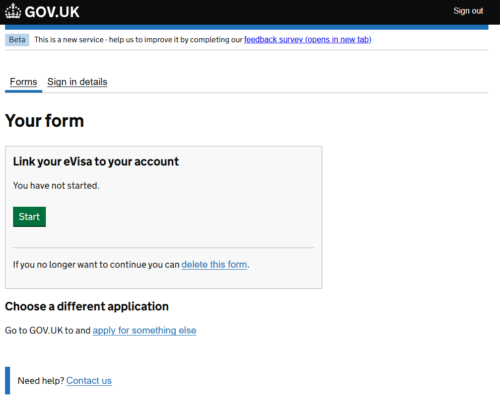Open the apply for something else link
The height and width of the screenshot is (410, 500).
(144, 331)
